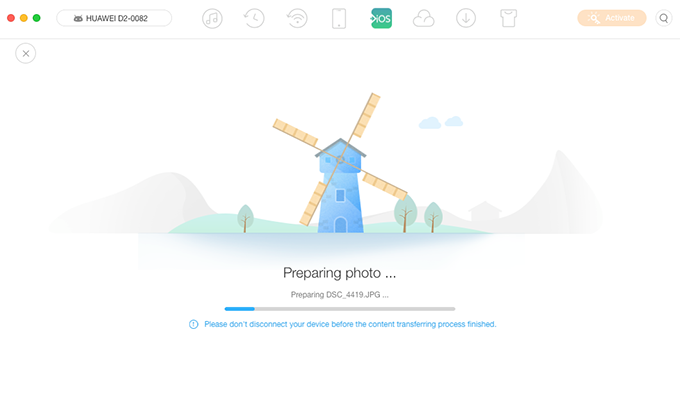680x407 pixels.
Task: Click the Preparing DSC_4419.JPG status text
Action: click(340, 295)
